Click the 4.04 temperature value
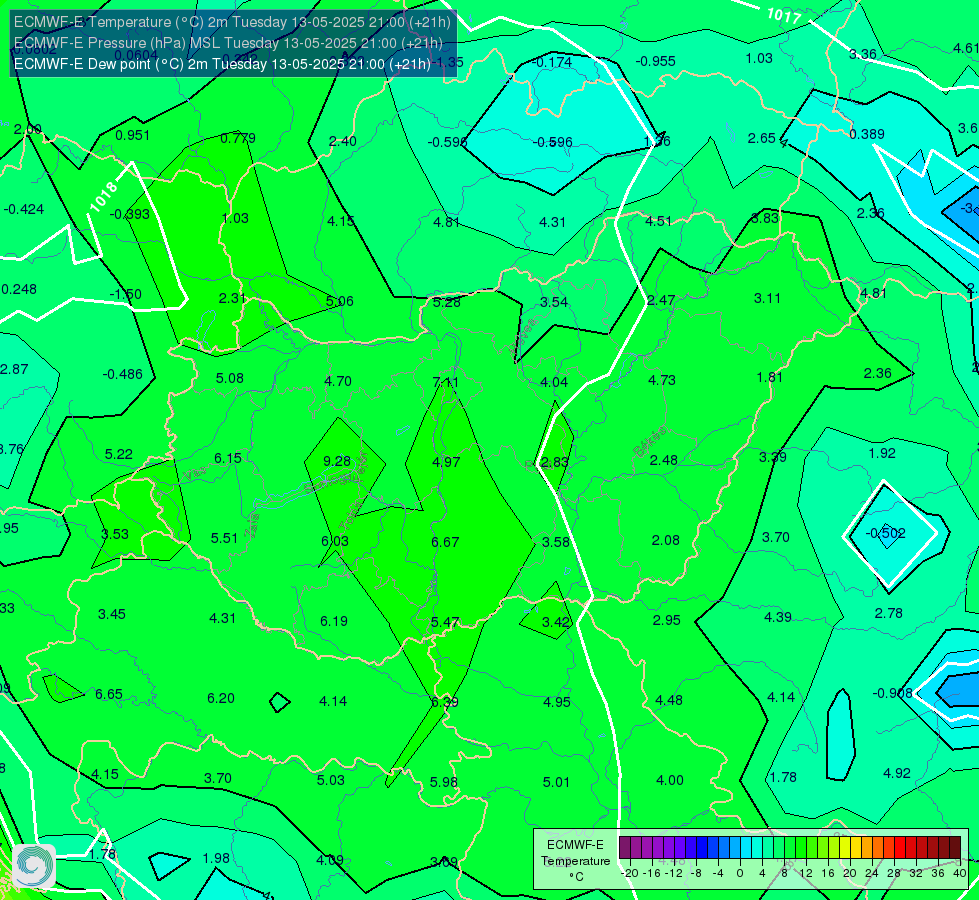The width and height of the screenshot is (979, 900). 554,382
